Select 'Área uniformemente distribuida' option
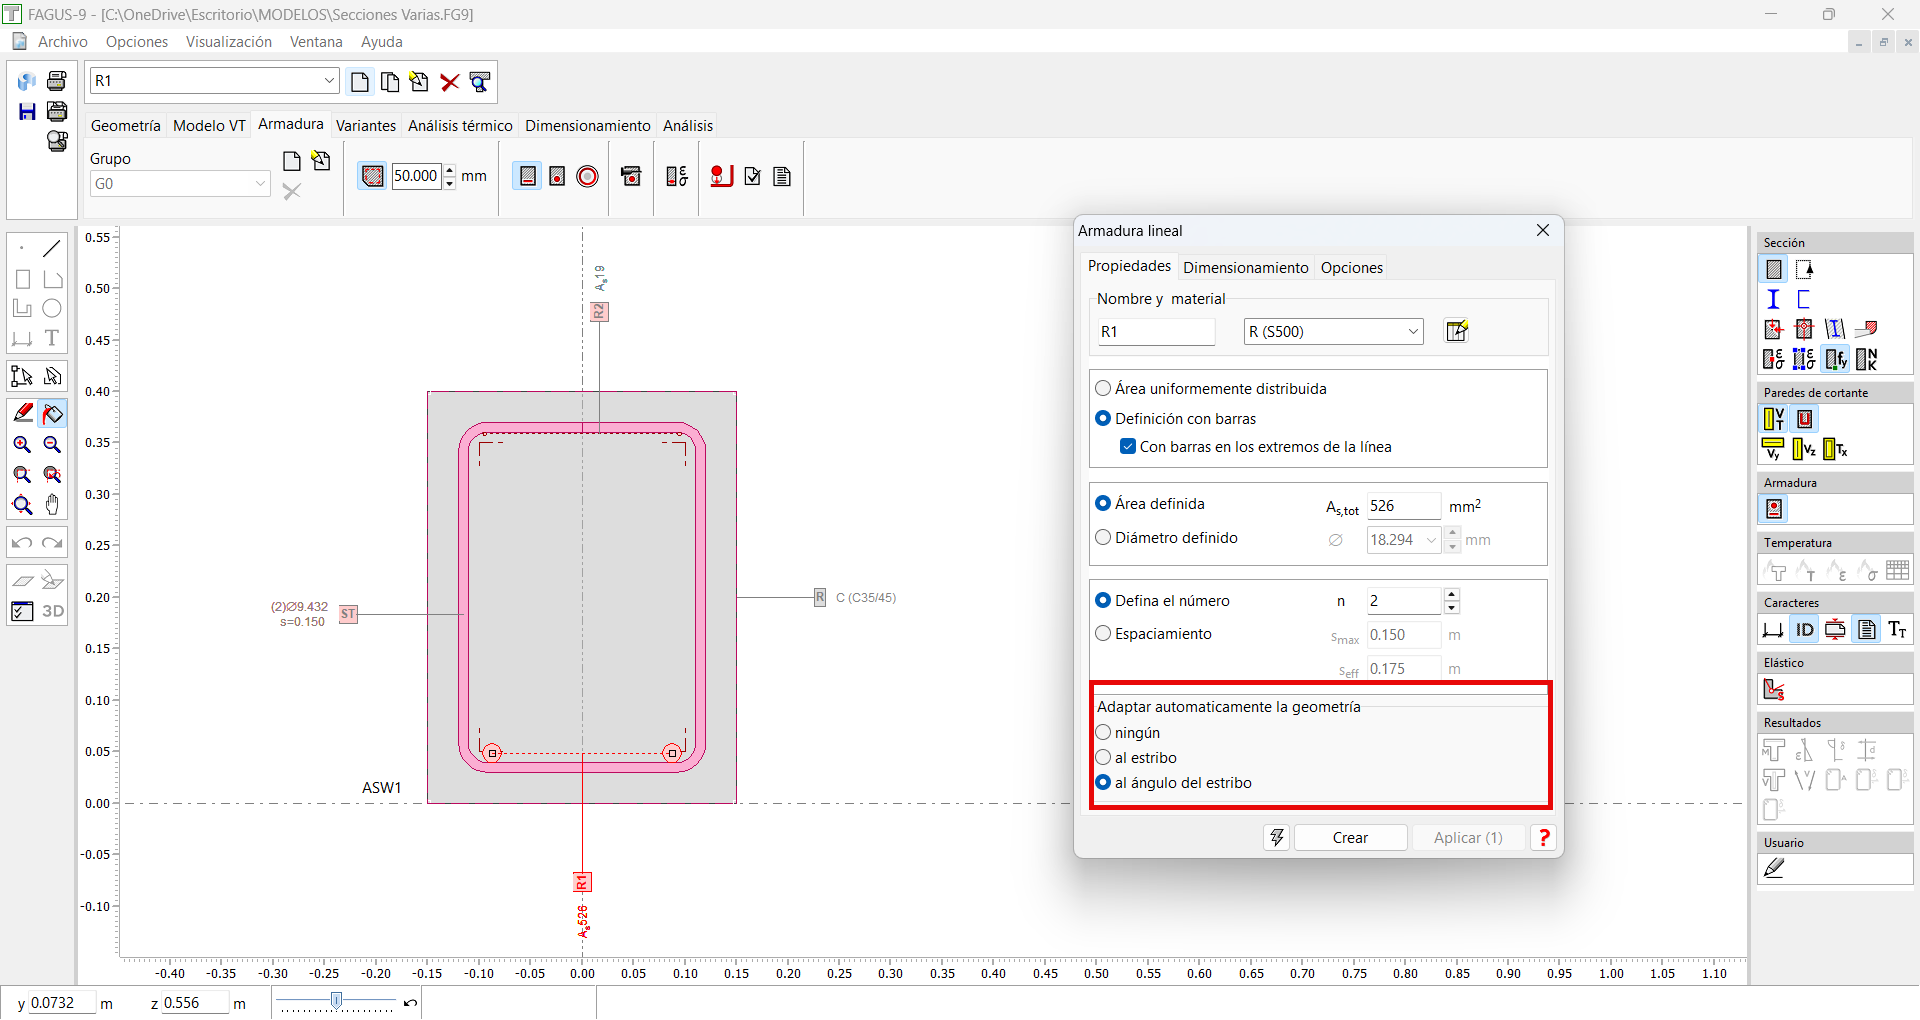The height and width of the screenshot is (1020, 1920). click(x=1104, y=388)
